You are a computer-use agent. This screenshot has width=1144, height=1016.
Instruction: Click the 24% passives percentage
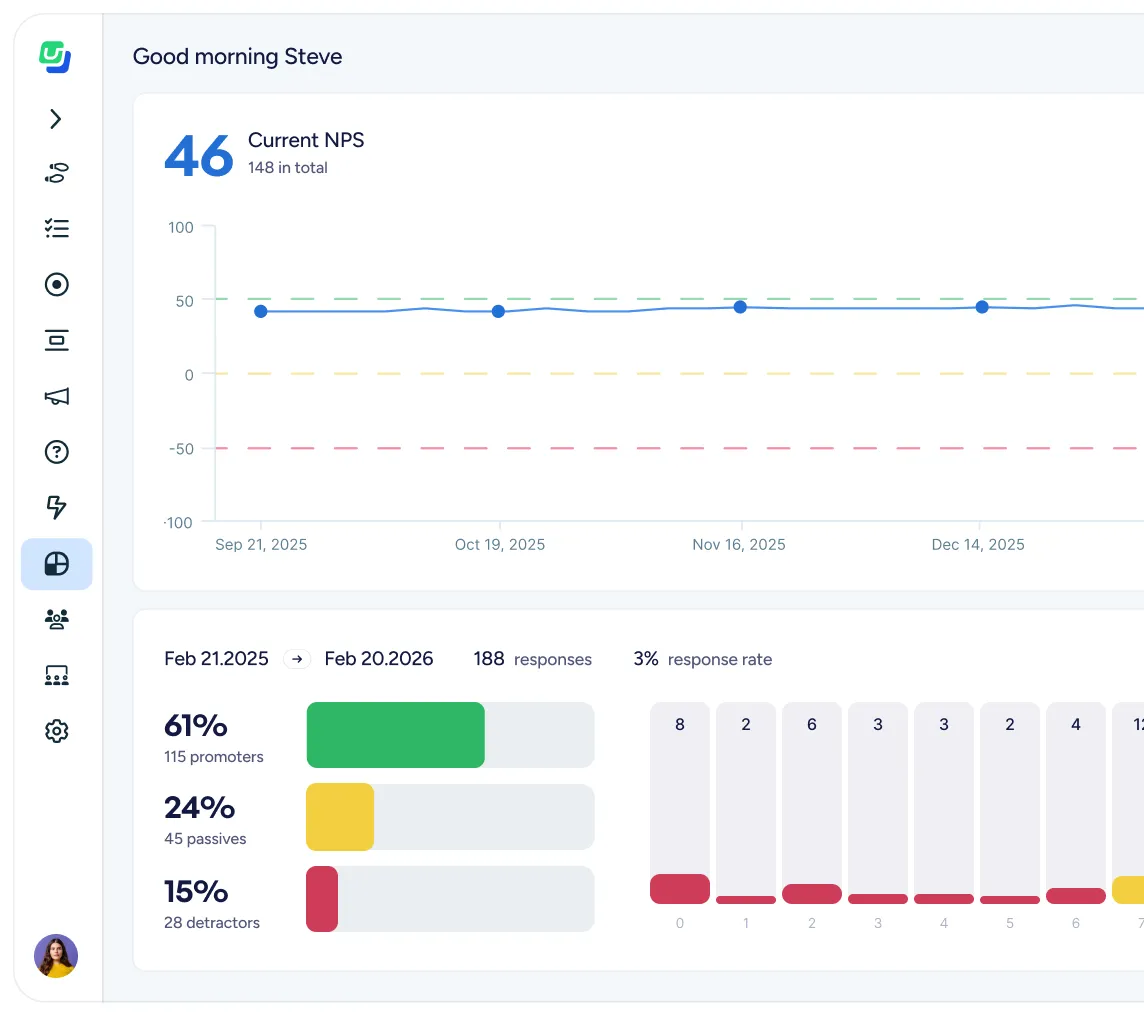click(199, 807)
